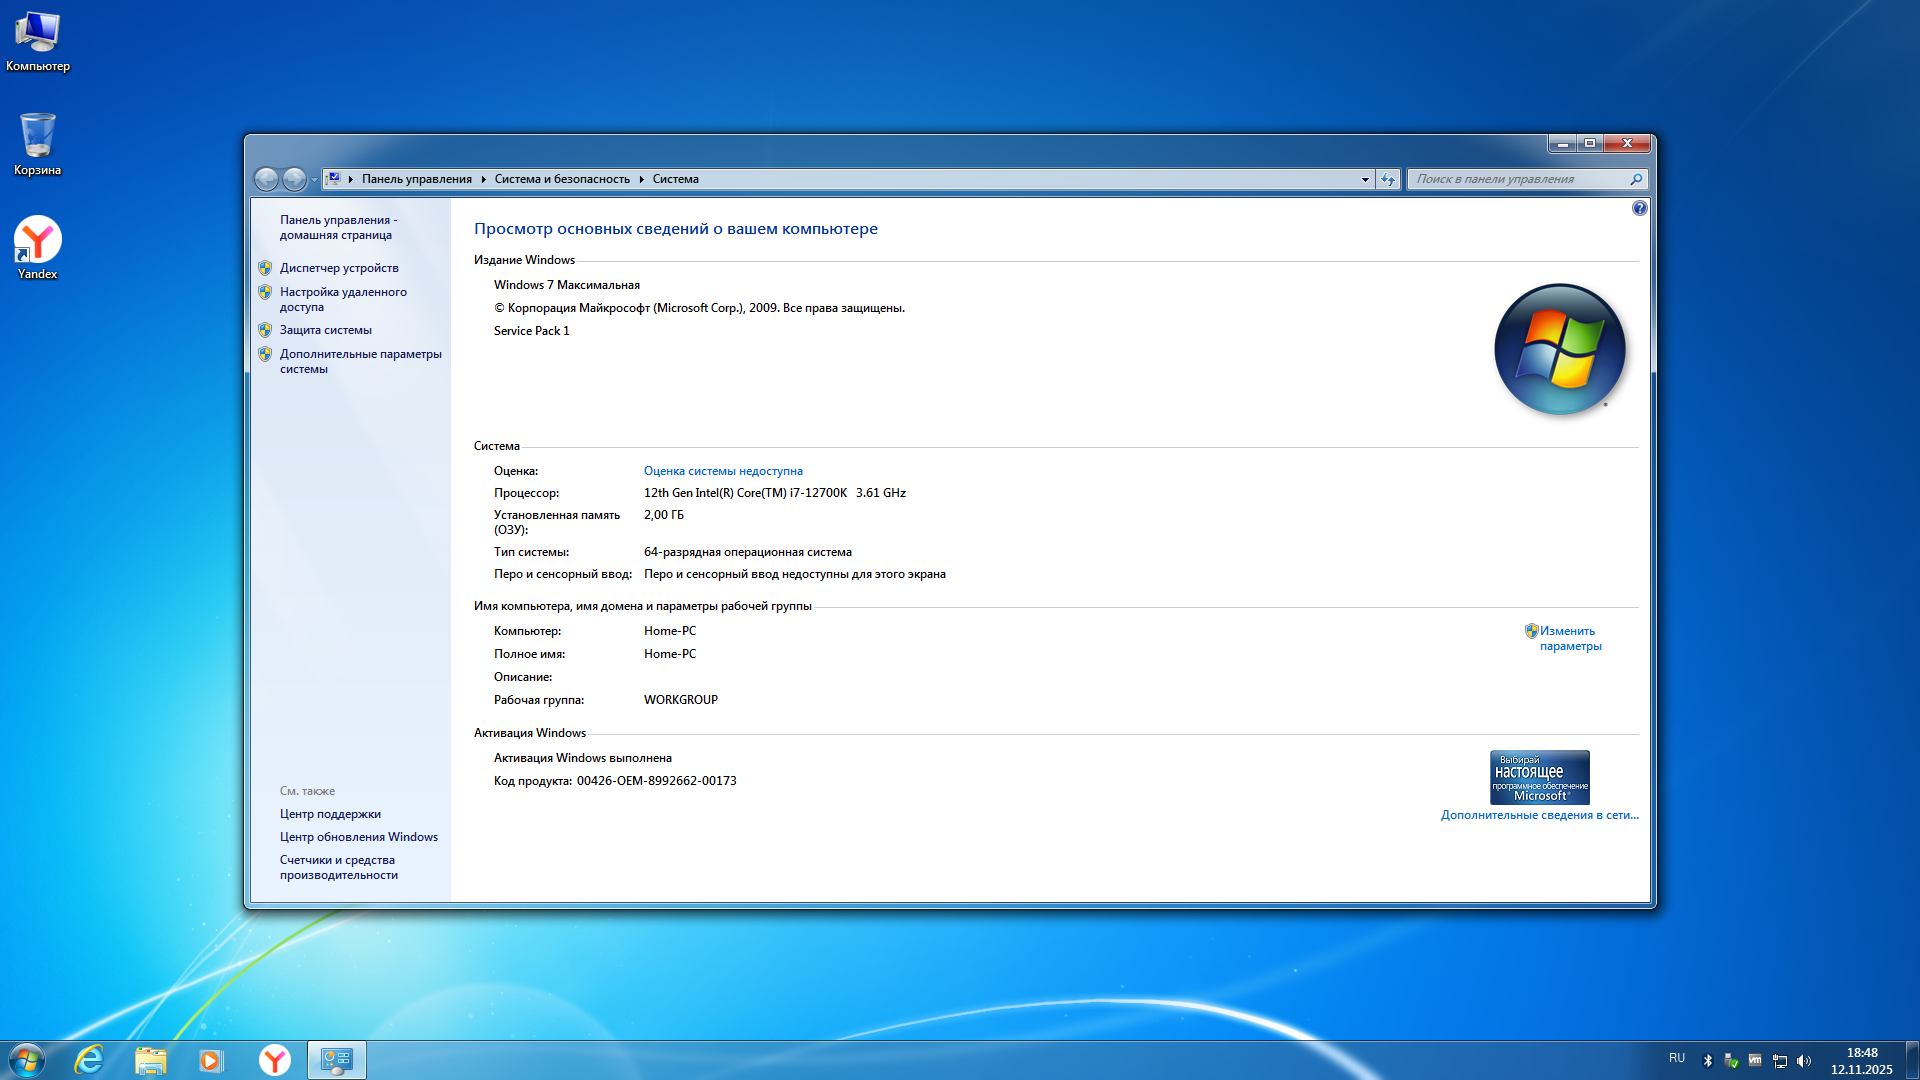Viewport: 1920px width, 1080px height.
Task: Open 'Диспетчер устройств' in sidebar
Action: pyautogui.click(x=339, y=268)
